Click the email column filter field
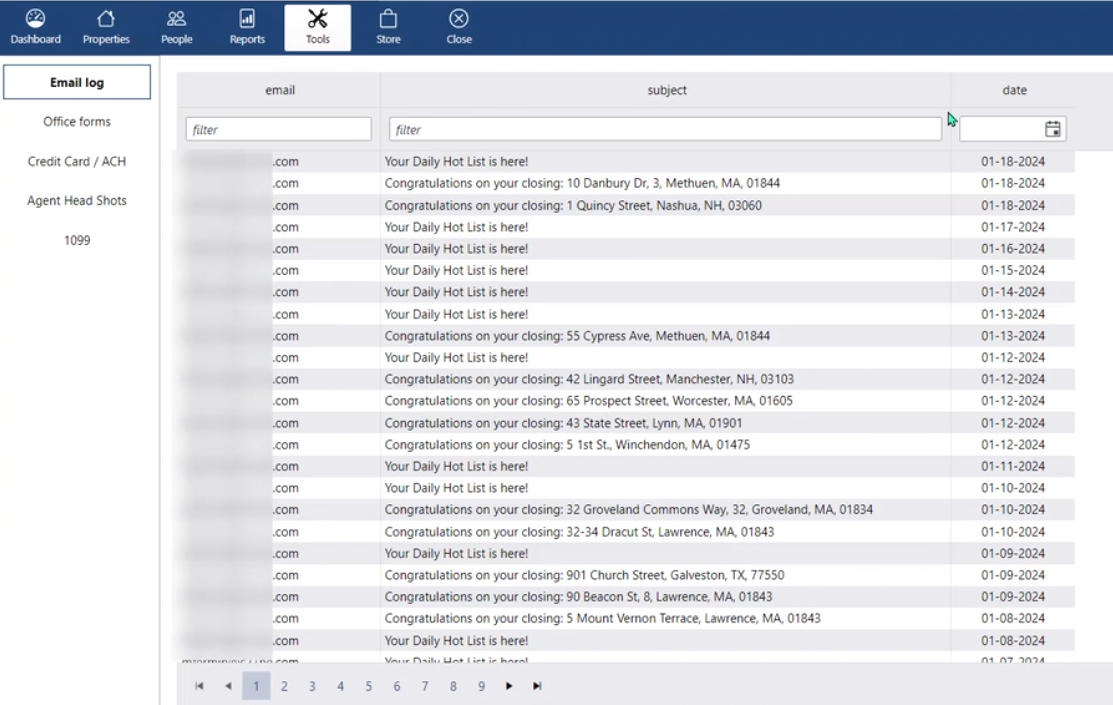This screenshot has width=1113, height=705. click(278, 129)
